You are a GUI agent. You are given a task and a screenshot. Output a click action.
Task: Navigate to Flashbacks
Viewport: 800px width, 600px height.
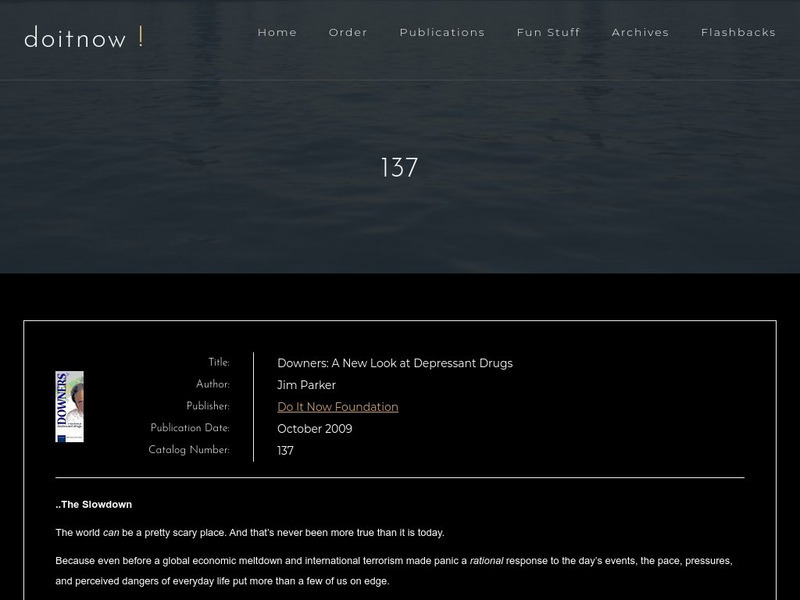(738, 32)
